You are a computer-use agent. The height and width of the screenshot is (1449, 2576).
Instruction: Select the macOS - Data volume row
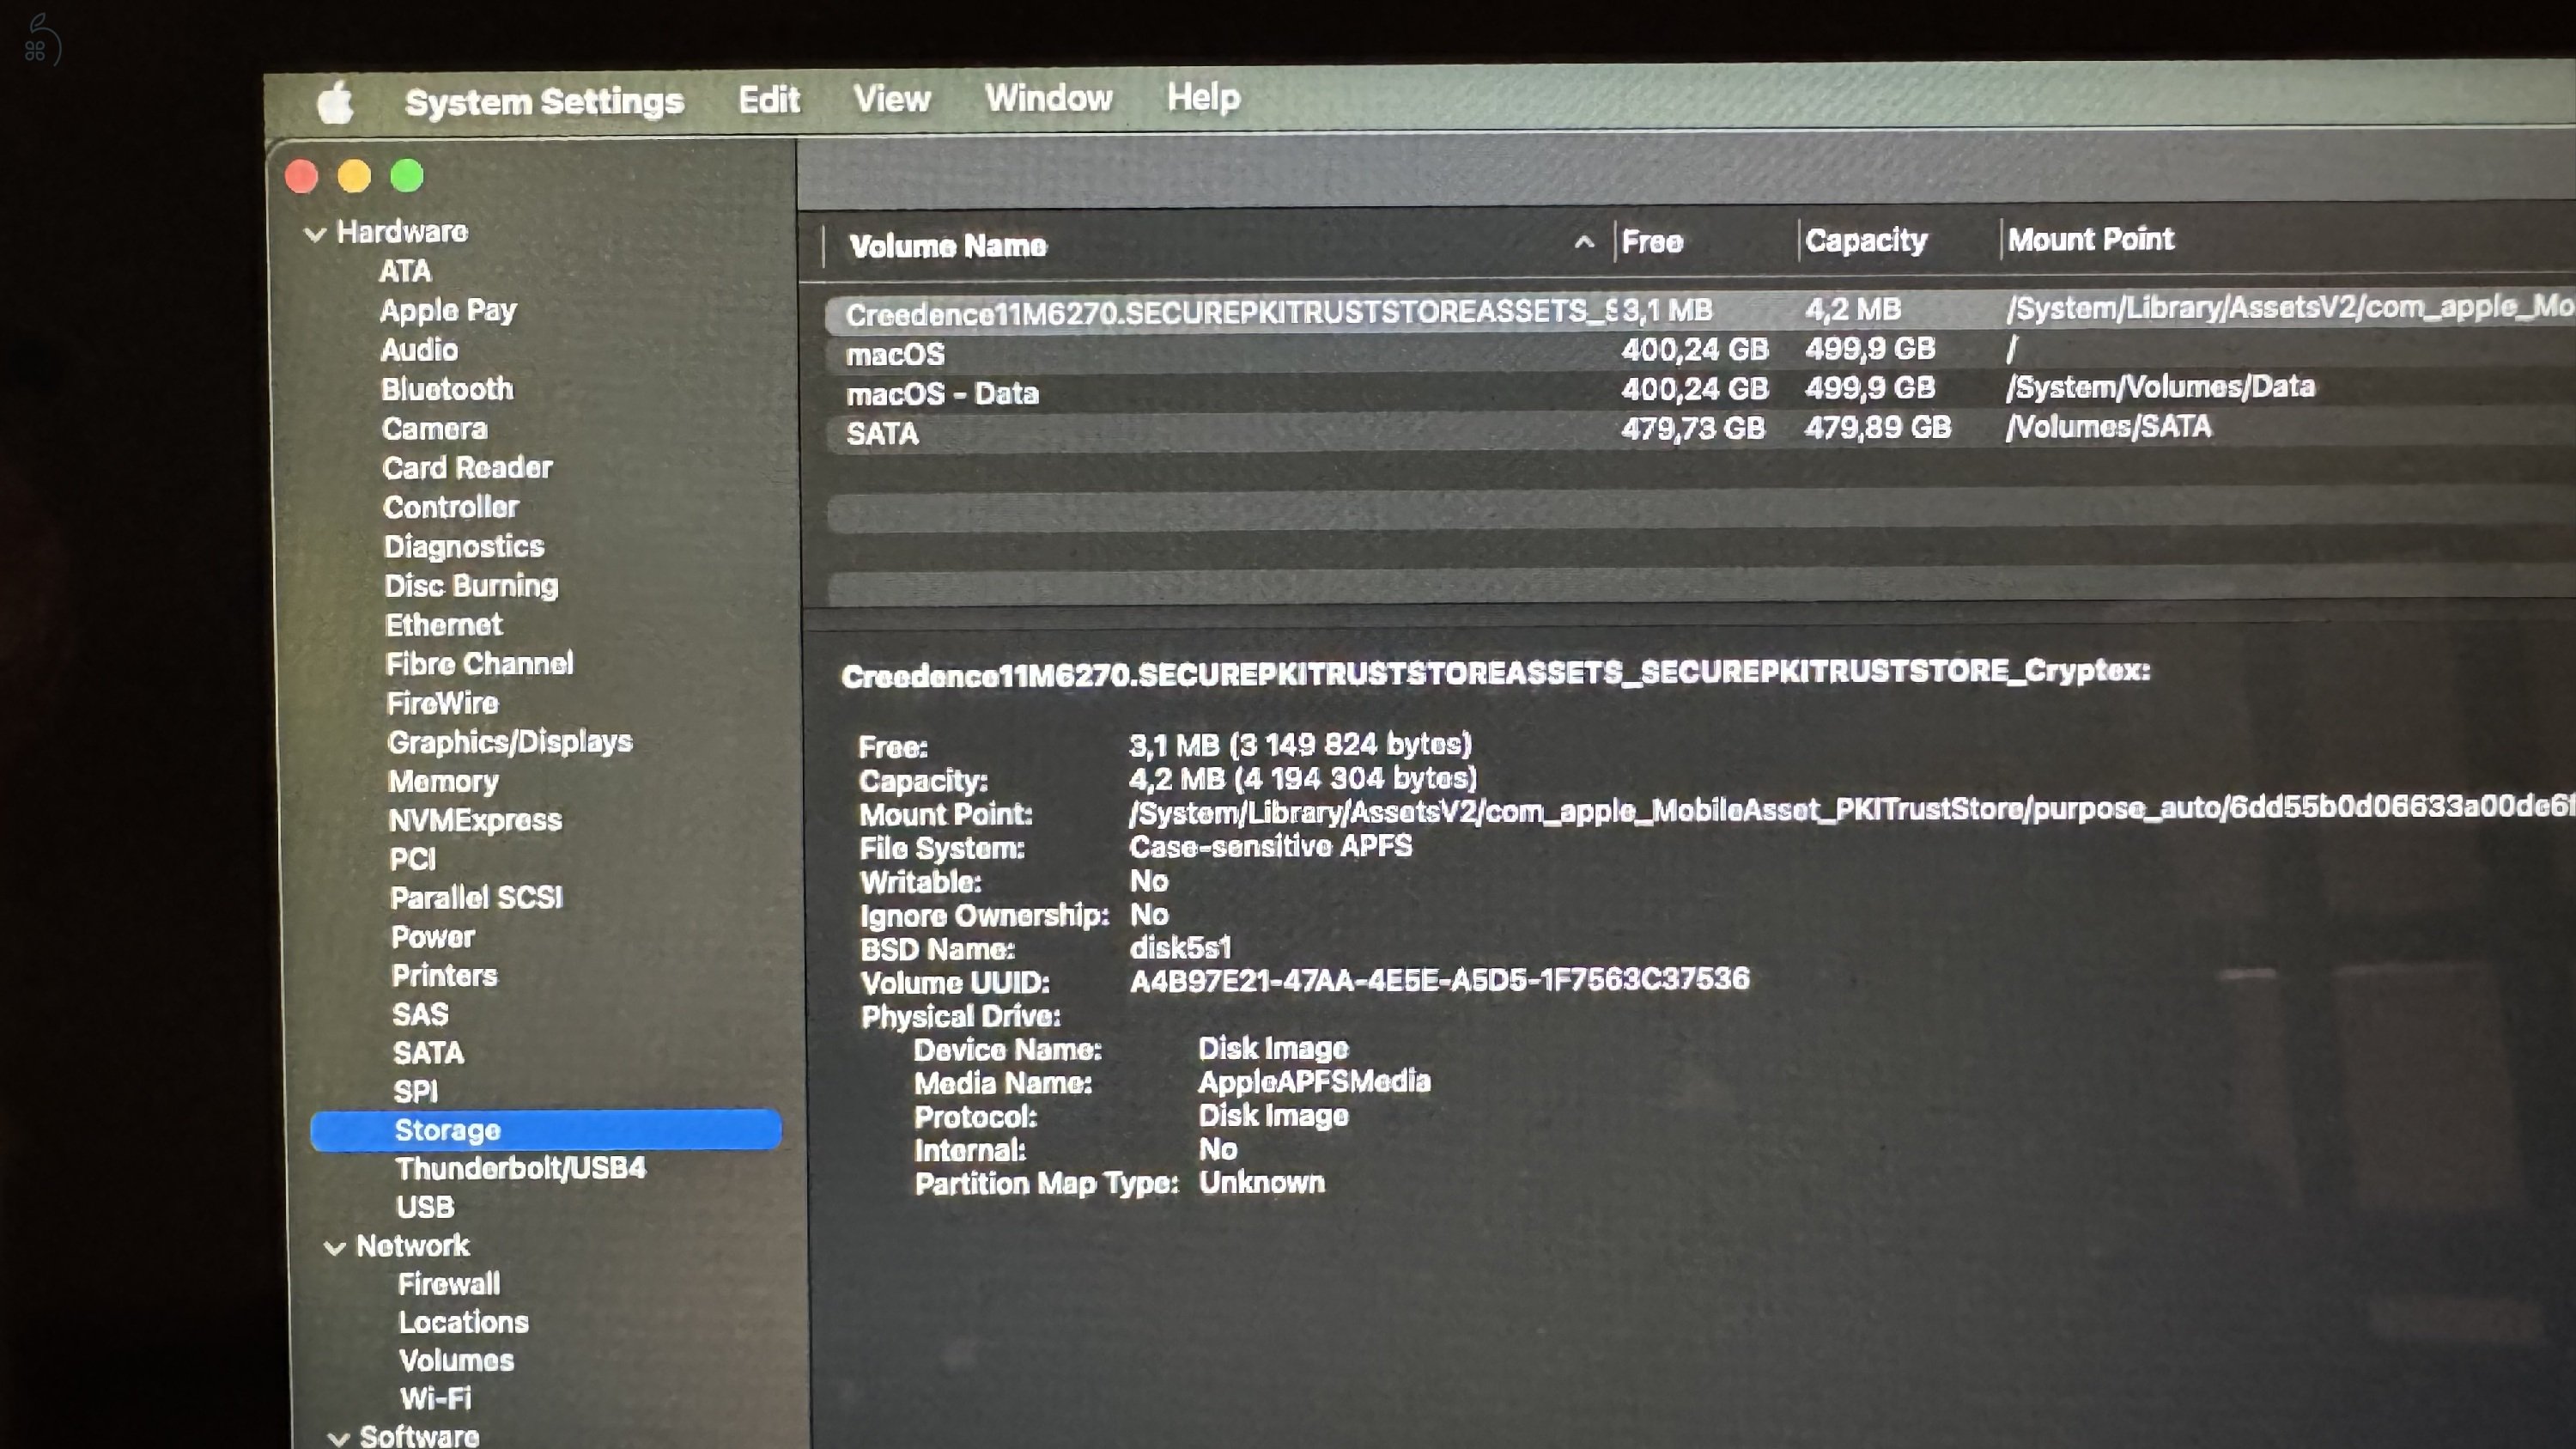pyautogui.click(x=1700, y=390)
